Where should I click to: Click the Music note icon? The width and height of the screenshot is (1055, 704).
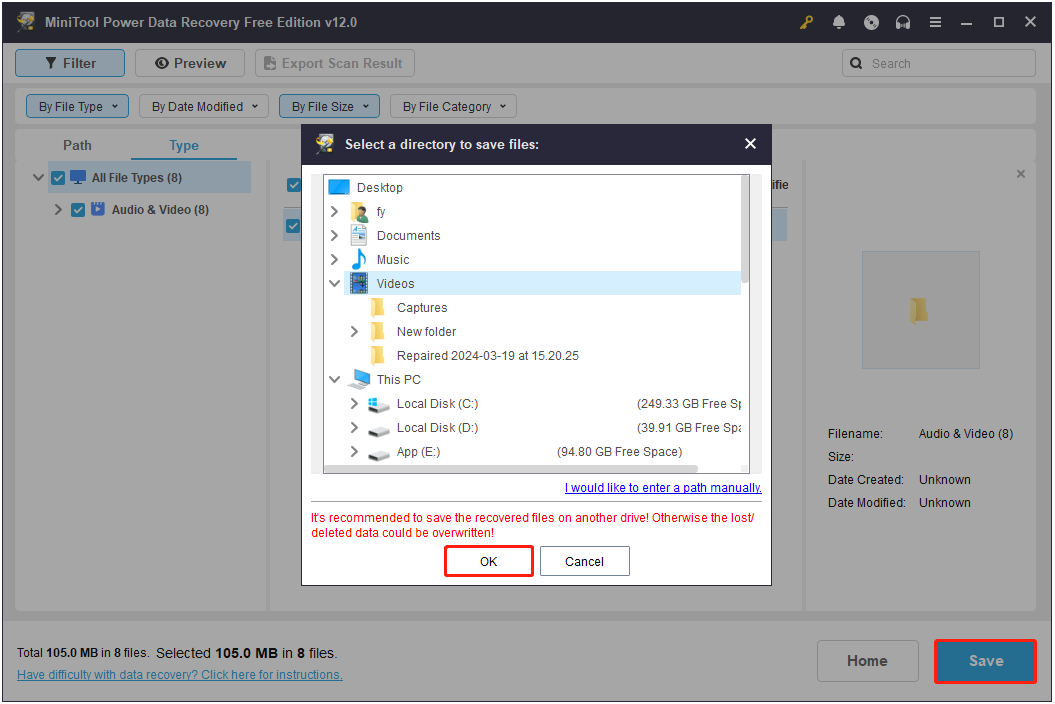tap(359, 260)
